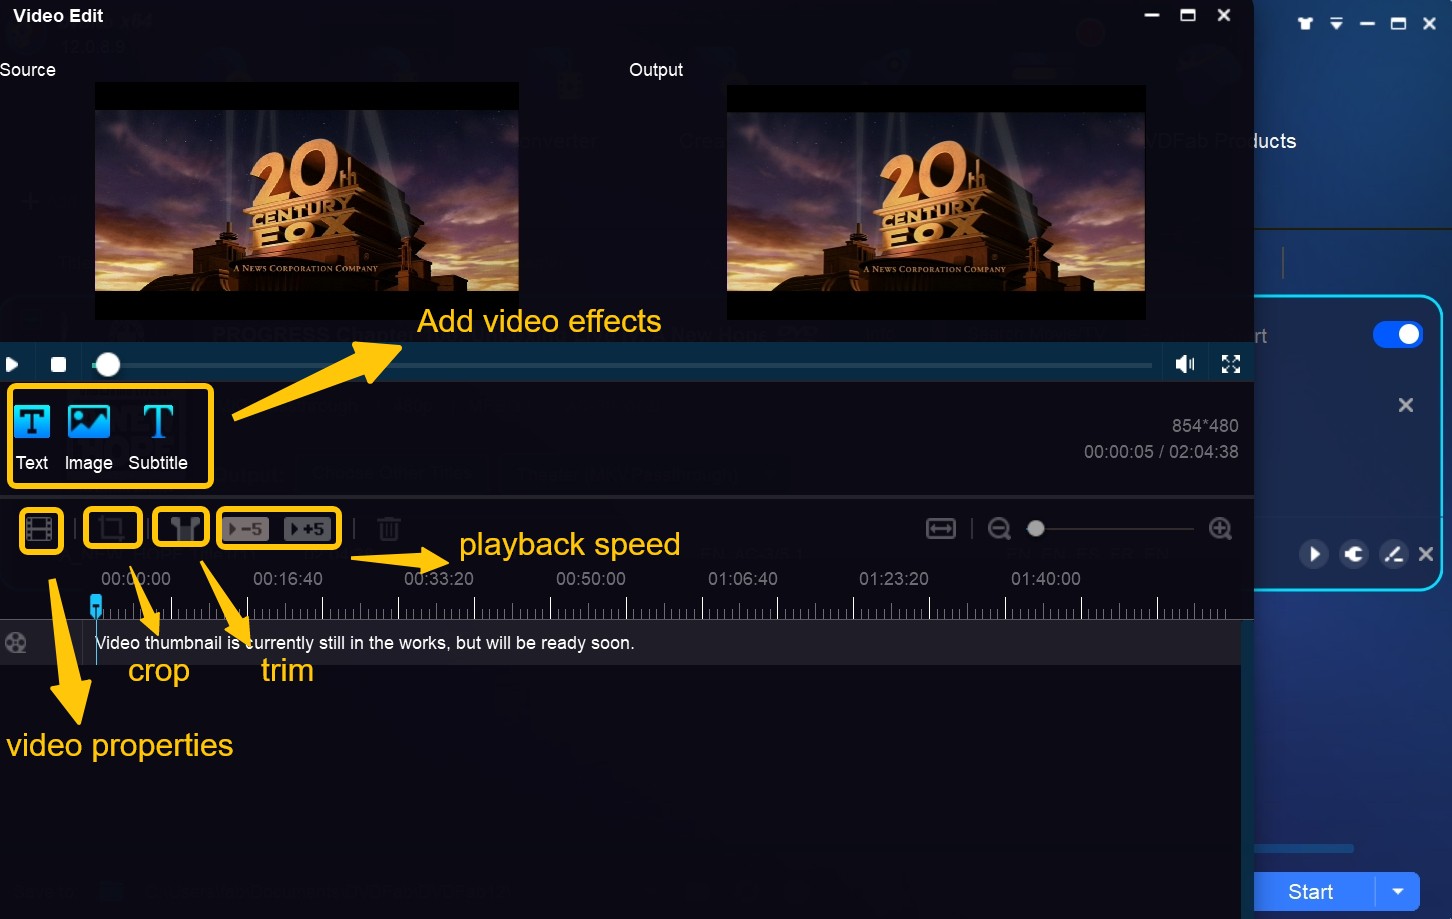The image size is (1452, 919).
Task: Toggle the blue switch in main window
Action: [x=1398, y=334]
